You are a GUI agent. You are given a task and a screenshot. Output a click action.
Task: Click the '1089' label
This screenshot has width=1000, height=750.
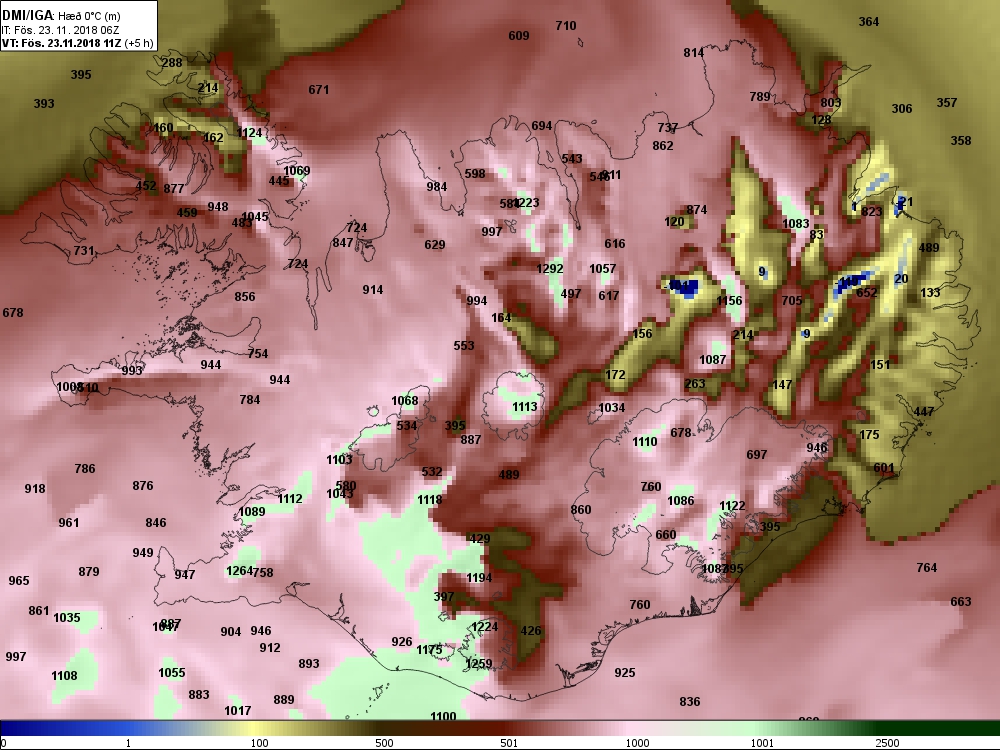[x=251, y=511]
